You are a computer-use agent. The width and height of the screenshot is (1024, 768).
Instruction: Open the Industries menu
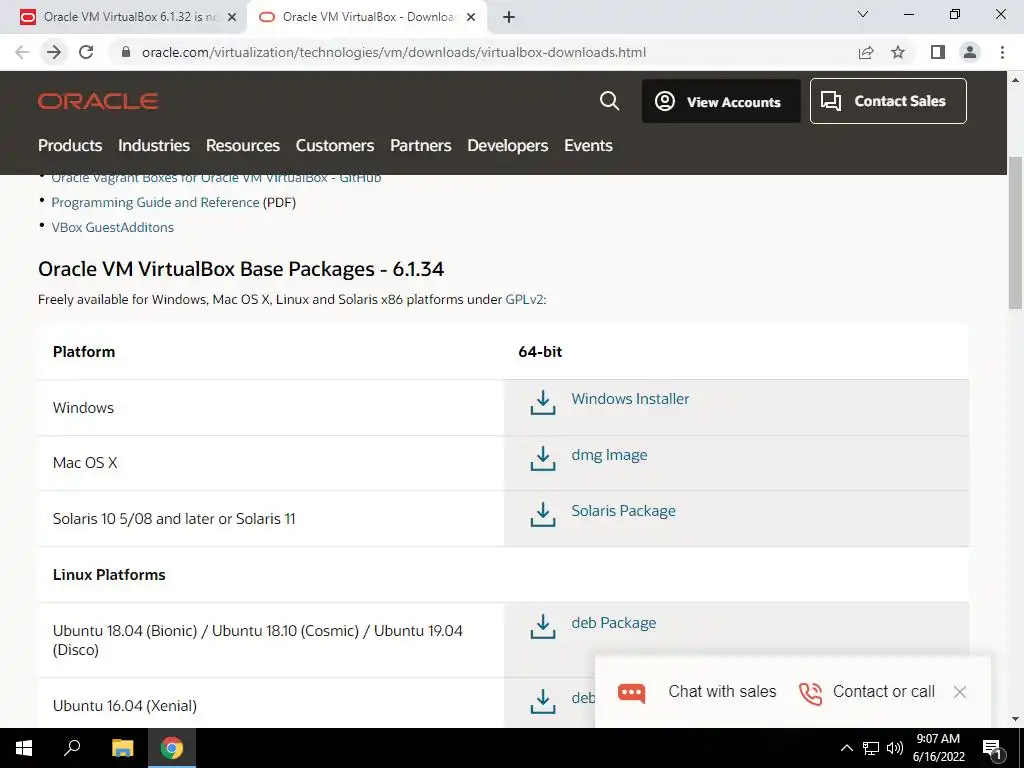[x=154, y=145]
